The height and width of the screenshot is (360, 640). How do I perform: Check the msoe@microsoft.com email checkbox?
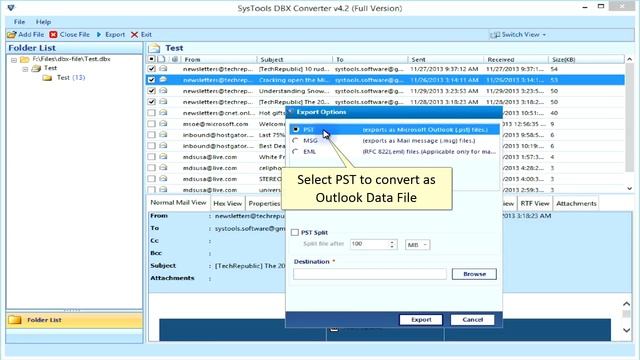pos(151,124)
